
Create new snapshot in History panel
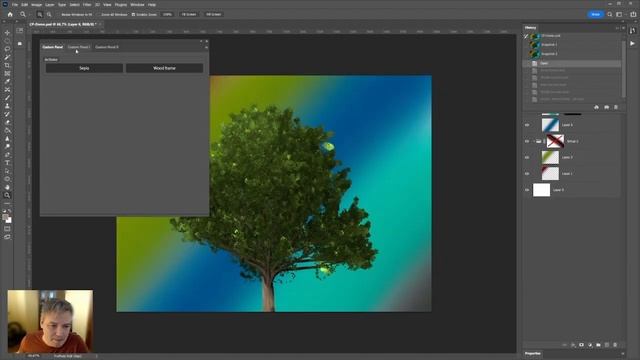pyautogui.click(x=607, y=107)
